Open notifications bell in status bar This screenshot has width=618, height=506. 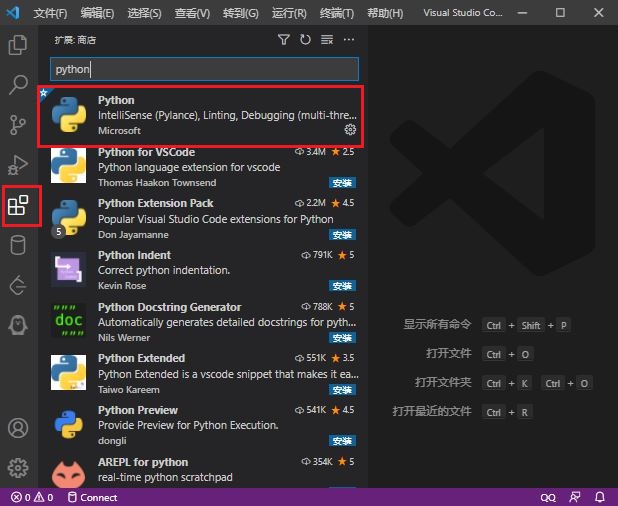point(599,497)
